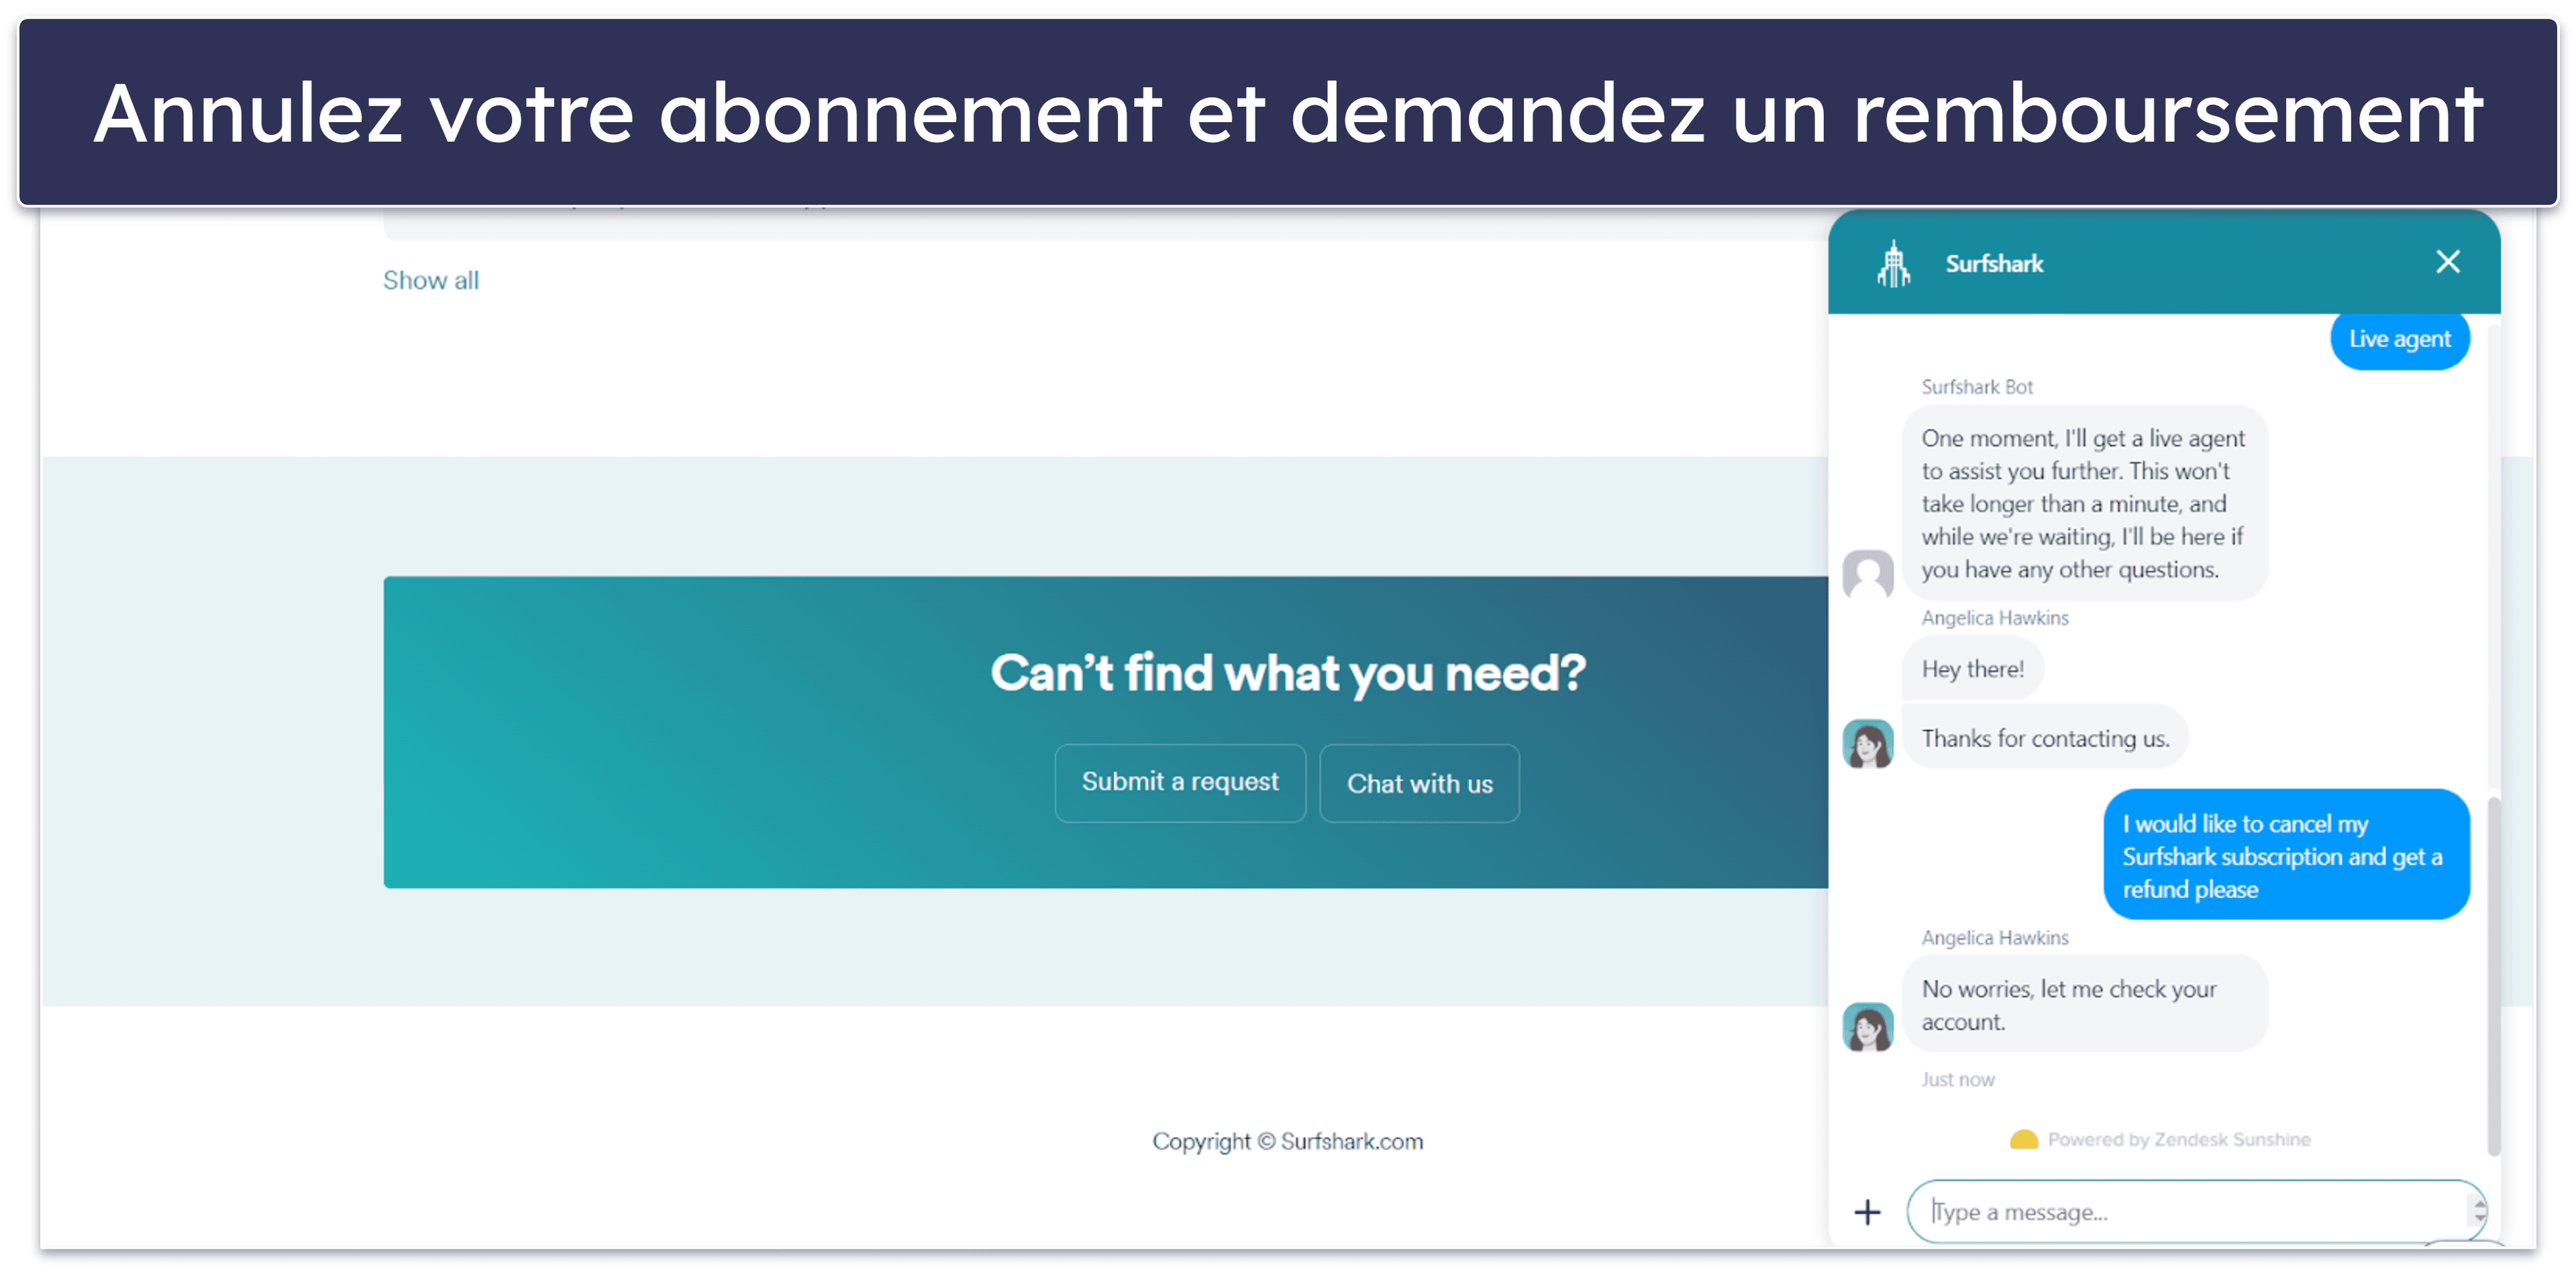2576x1268 pixels.
Task: Click the Submit a request button
Action: coord(1179,782)
